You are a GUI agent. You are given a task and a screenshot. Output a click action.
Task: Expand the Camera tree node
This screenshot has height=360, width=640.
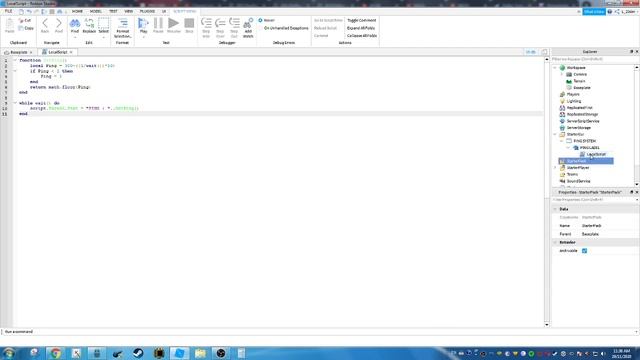click(x=562, y=74)
